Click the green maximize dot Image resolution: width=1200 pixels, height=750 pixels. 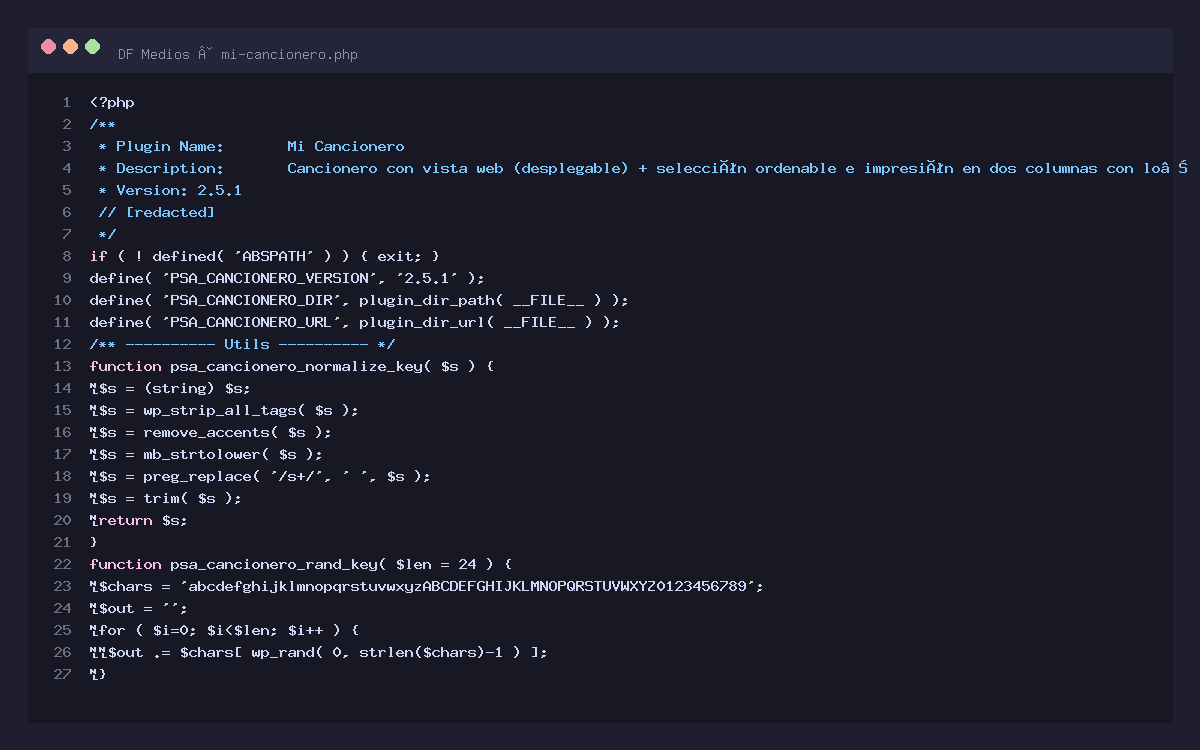93,46
